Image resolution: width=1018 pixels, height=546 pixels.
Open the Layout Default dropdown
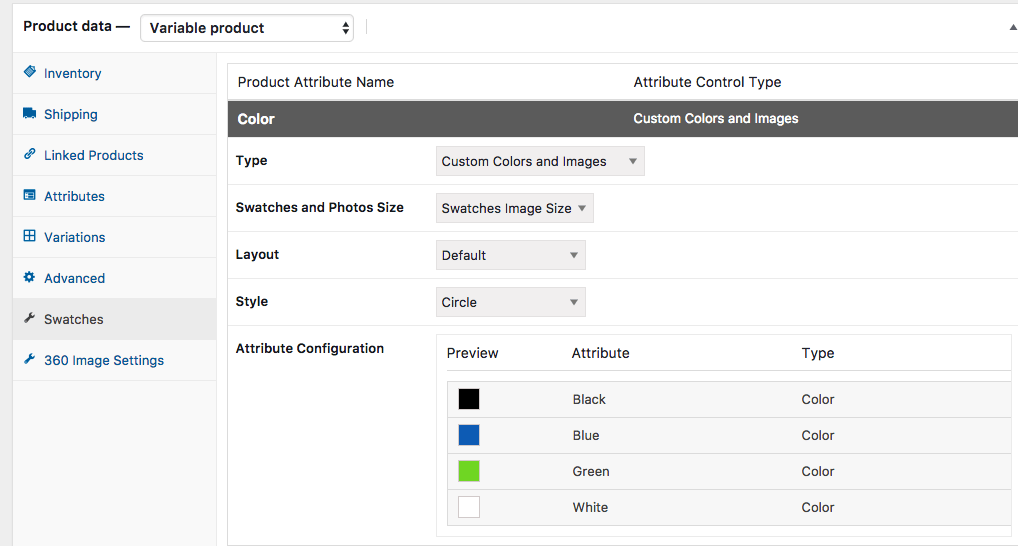click(510, 255)
